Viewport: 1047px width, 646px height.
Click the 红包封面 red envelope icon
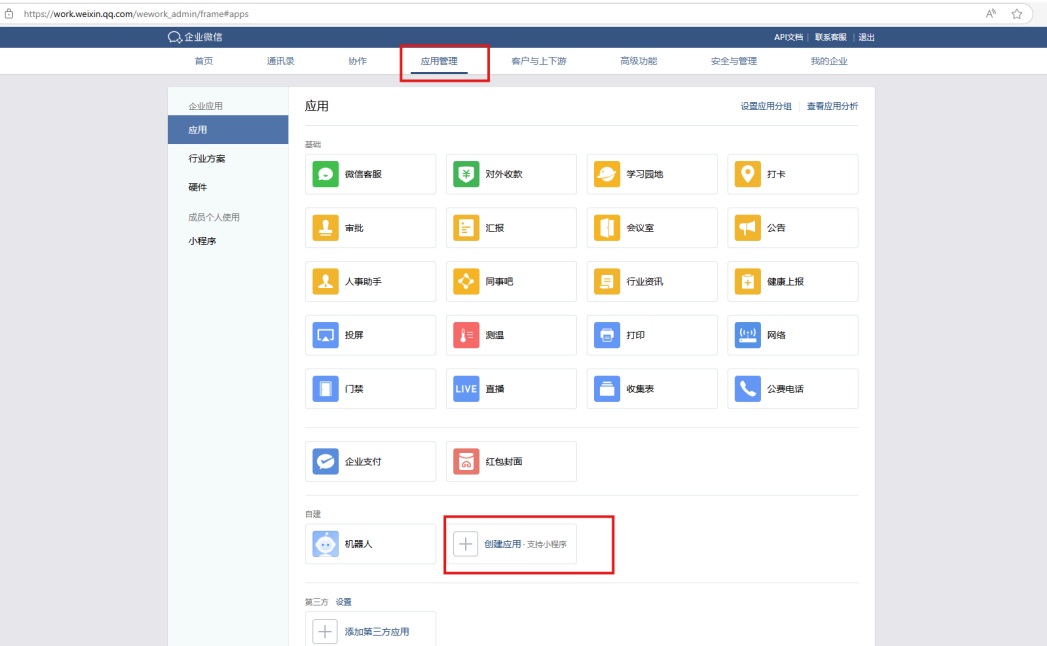pos(466,462)
